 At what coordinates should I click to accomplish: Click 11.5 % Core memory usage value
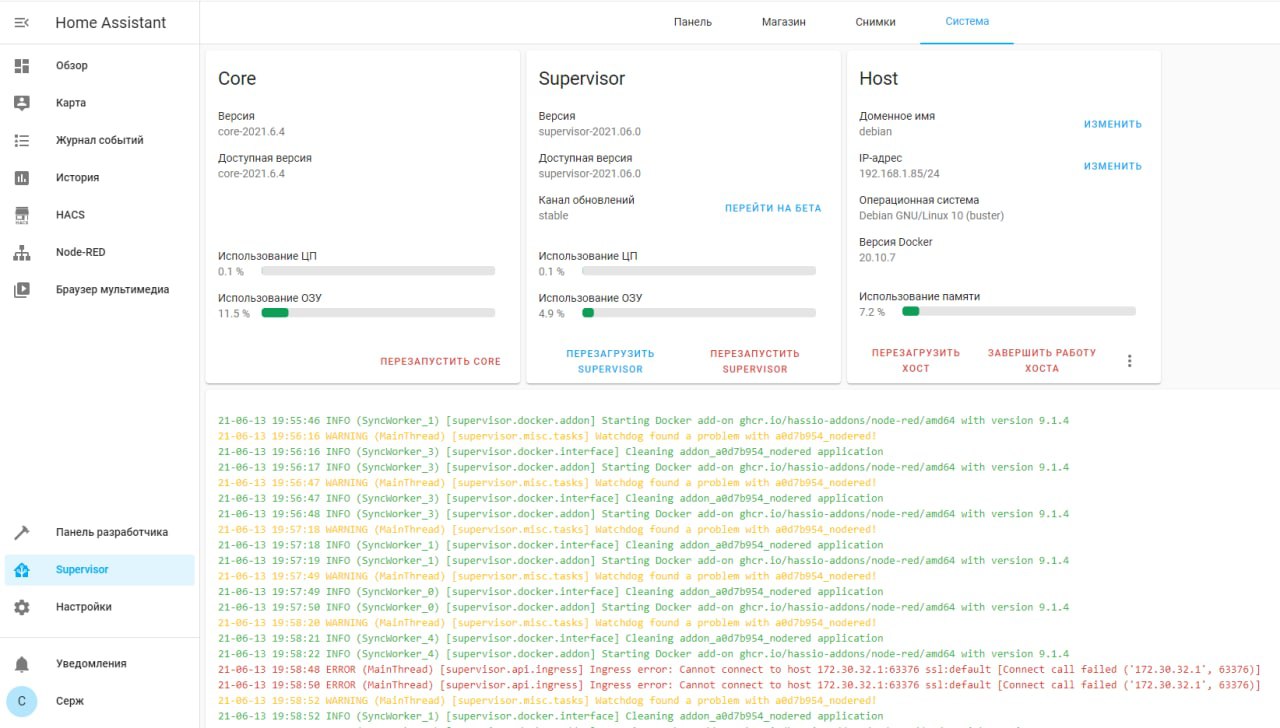click(234, 314)
